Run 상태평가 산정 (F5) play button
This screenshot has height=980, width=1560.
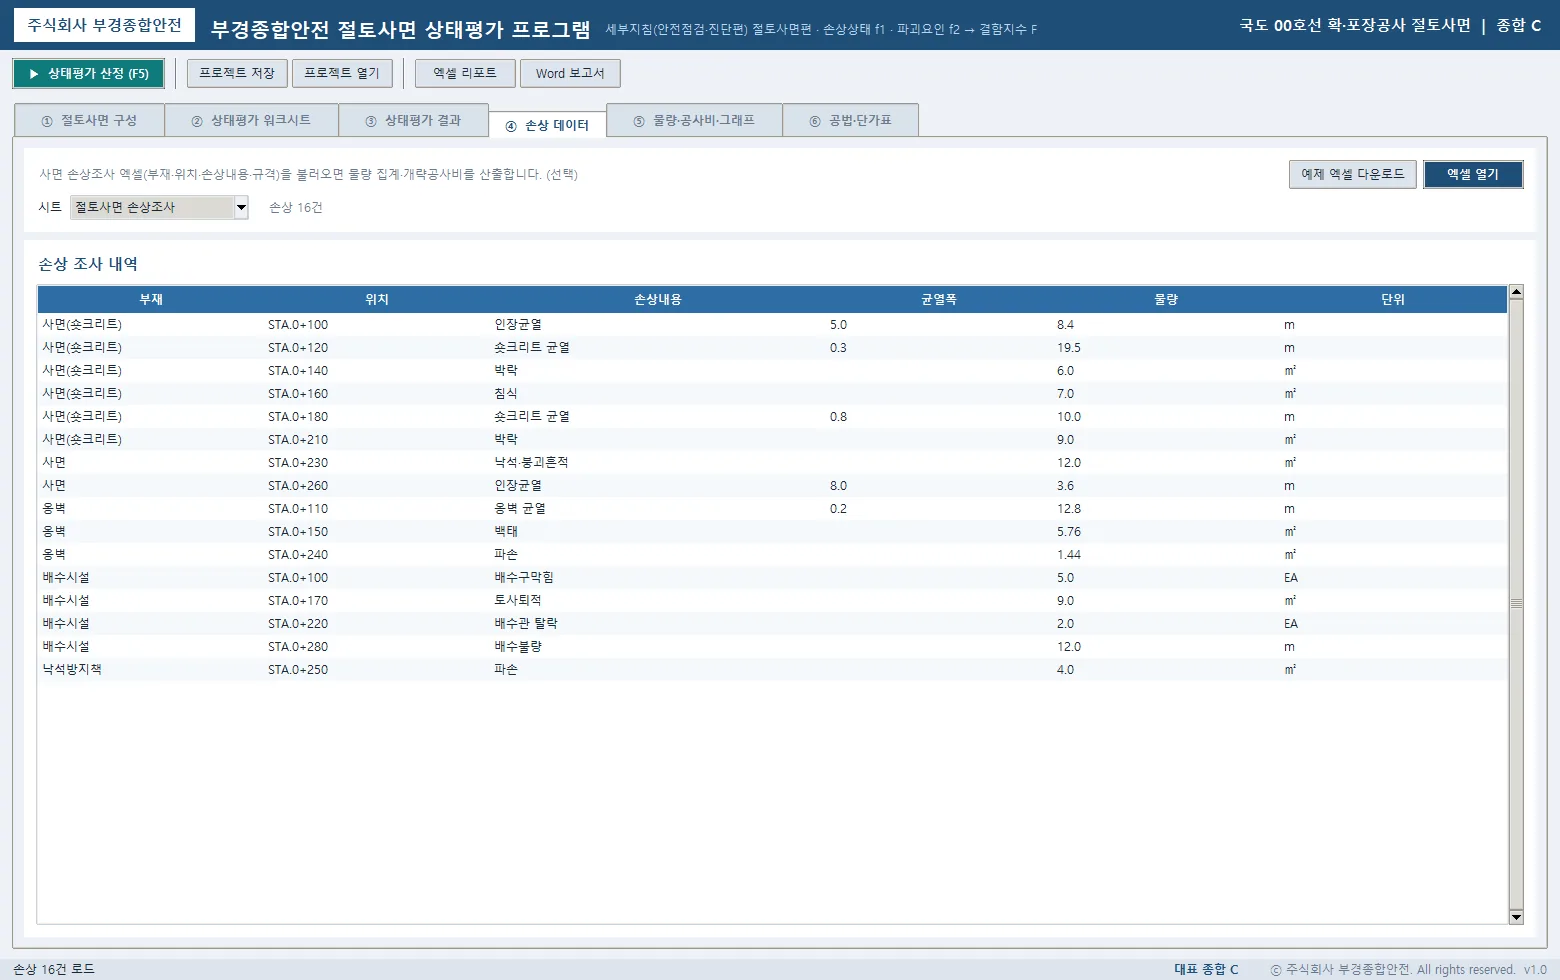pyautogui.click(x=88, y=74)
